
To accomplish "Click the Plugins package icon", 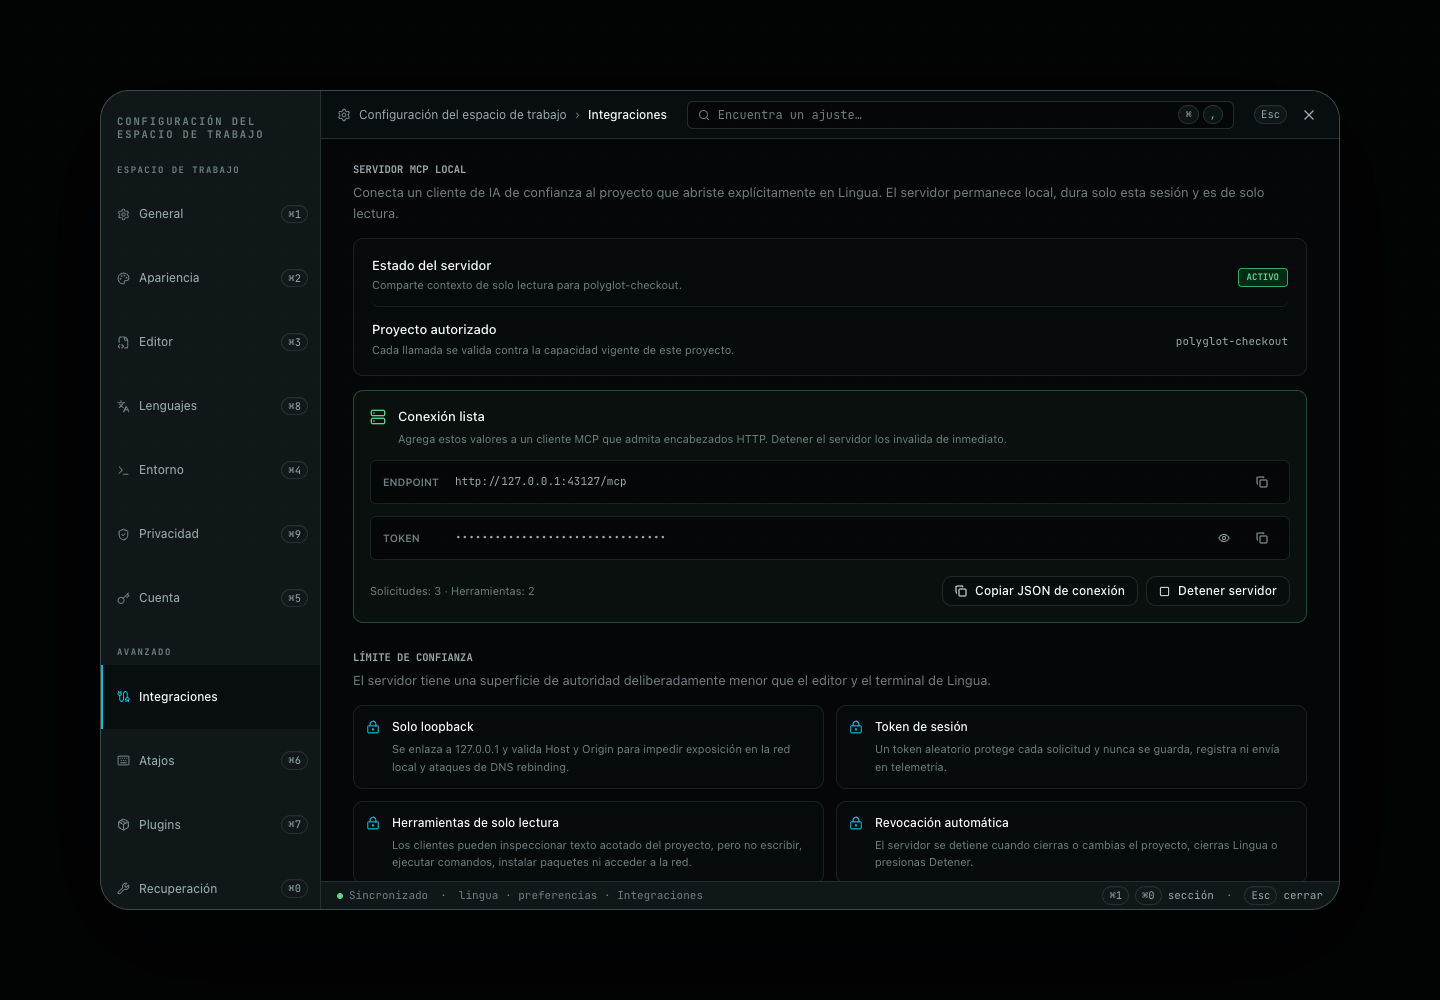I will click(x=123, y=825).
